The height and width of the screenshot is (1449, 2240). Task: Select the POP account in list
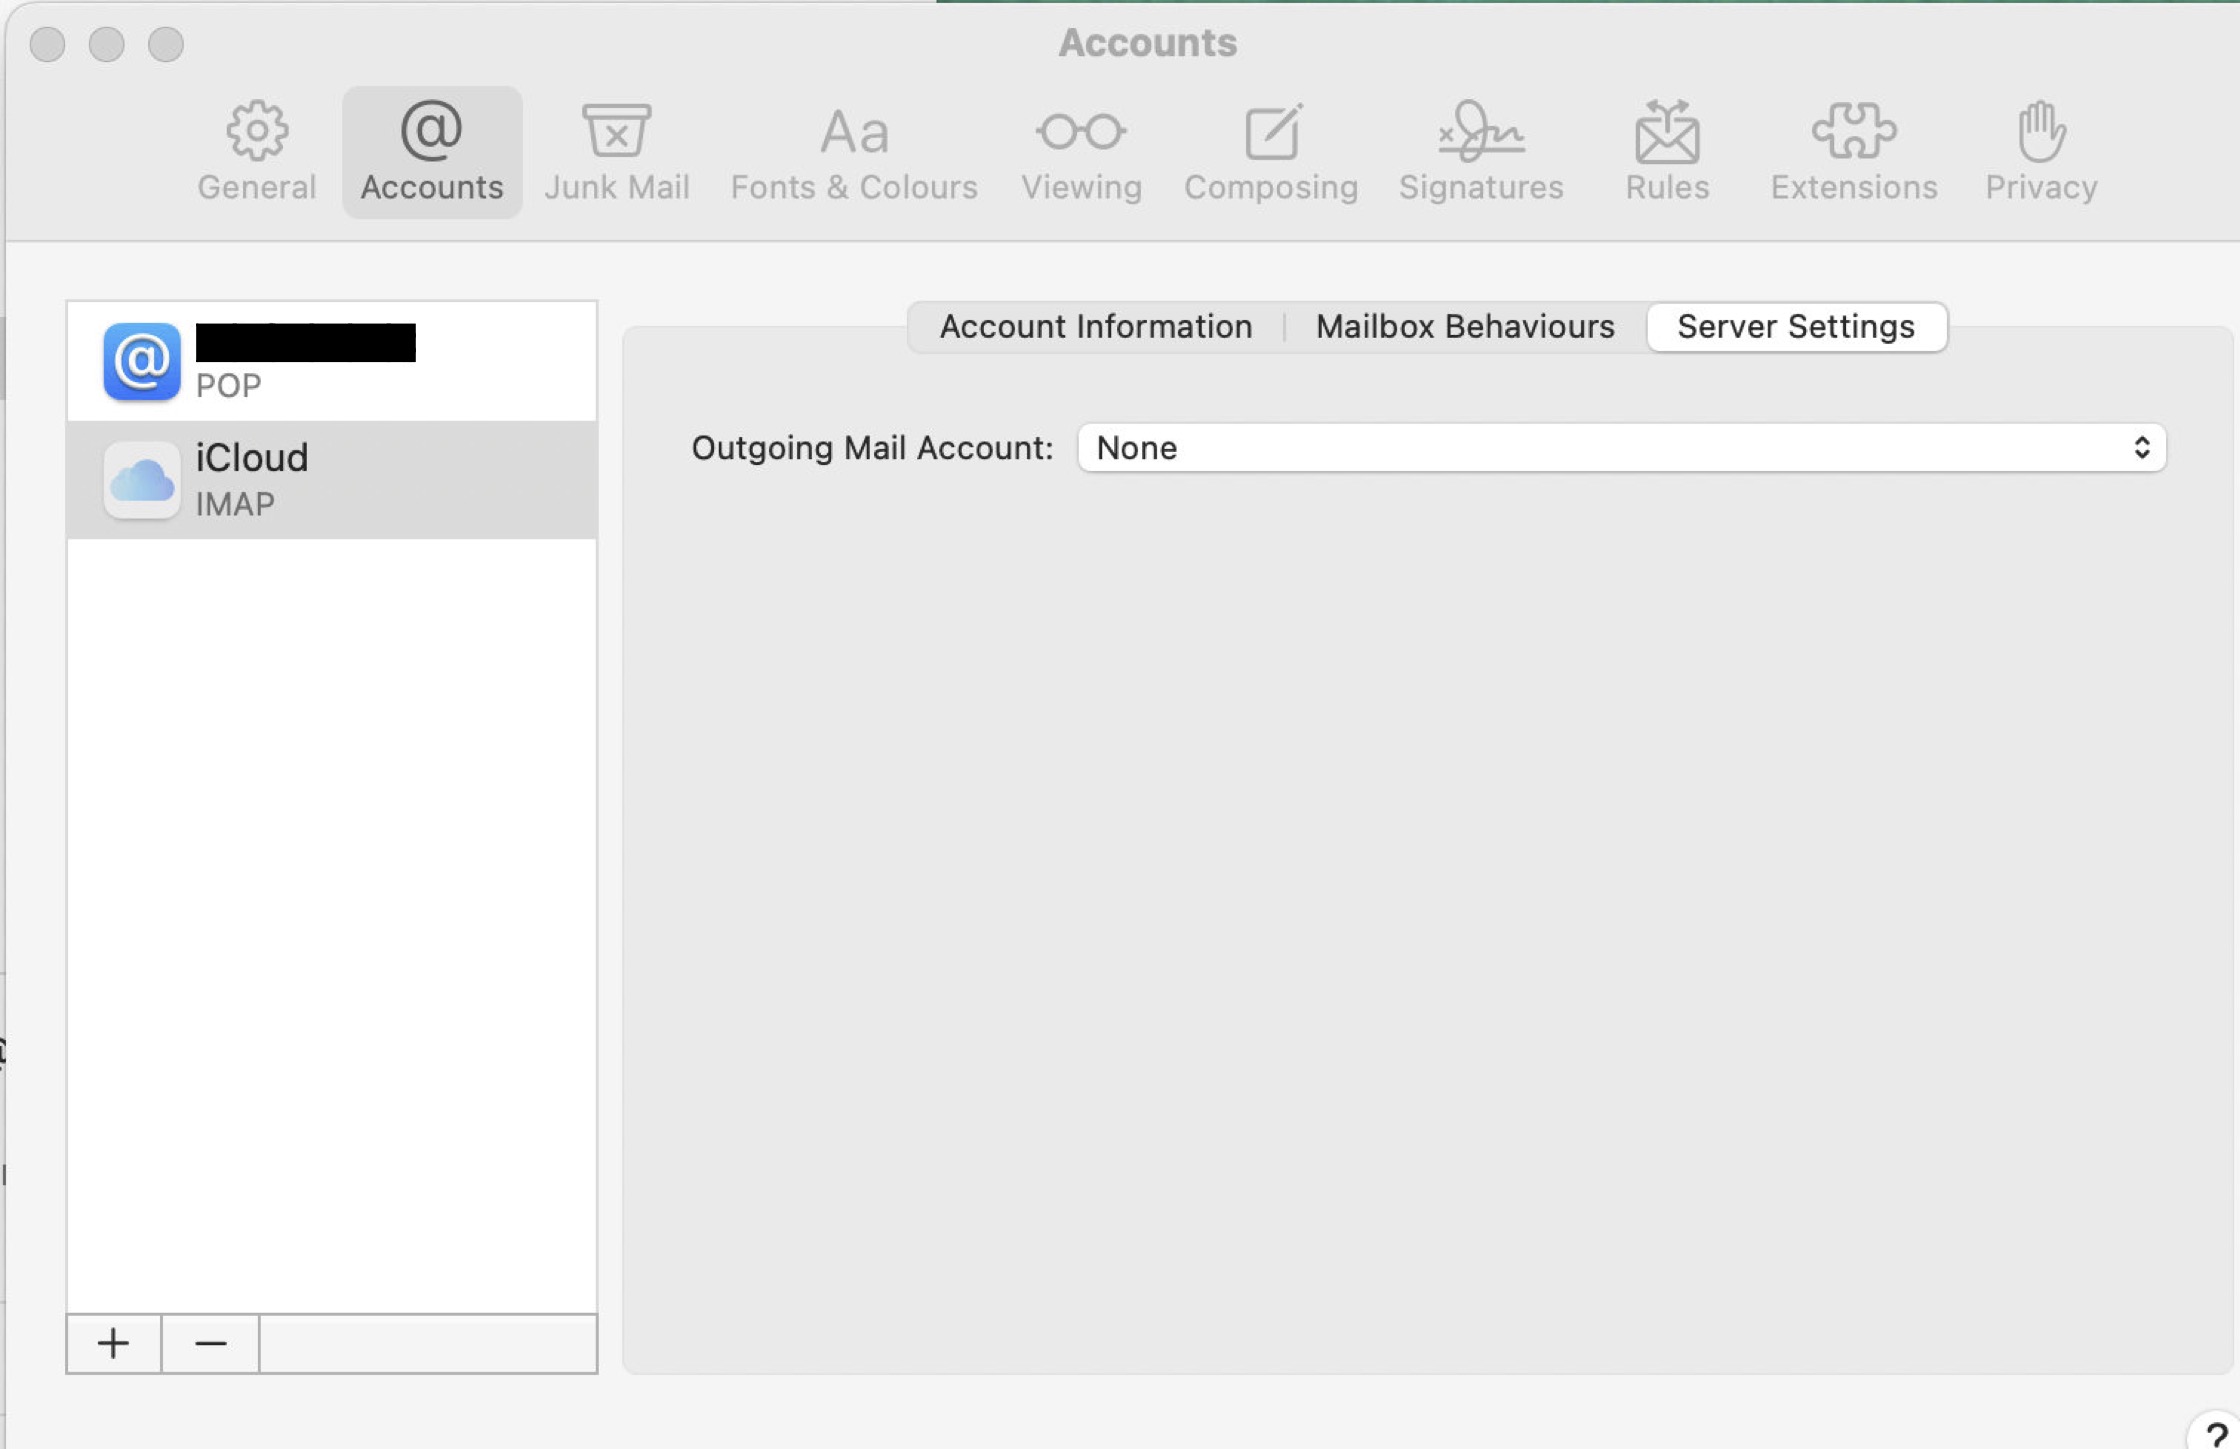(331, 362)
